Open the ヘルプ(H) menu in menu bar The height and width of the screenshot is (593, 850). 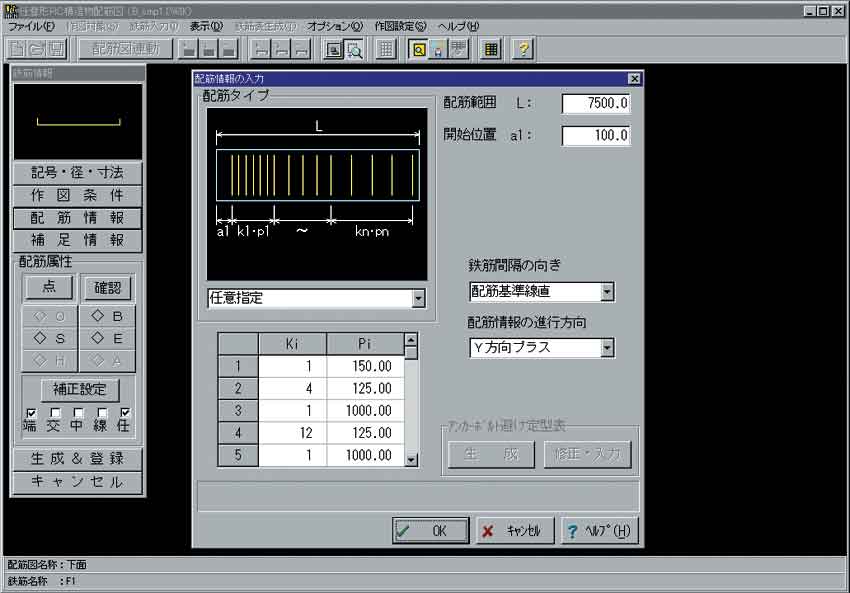click(x=459, y=26)
